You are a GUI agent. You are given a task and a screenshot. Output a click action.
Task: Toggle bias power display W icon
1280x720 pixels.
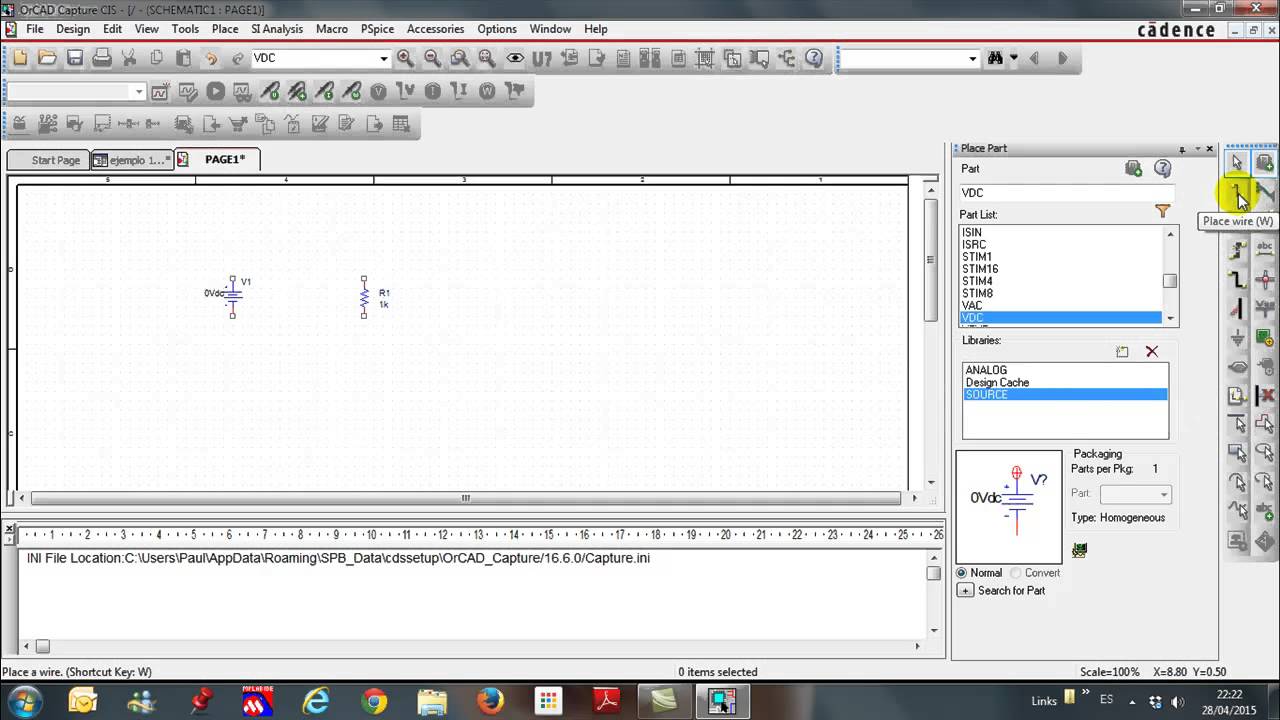point(487,92)
